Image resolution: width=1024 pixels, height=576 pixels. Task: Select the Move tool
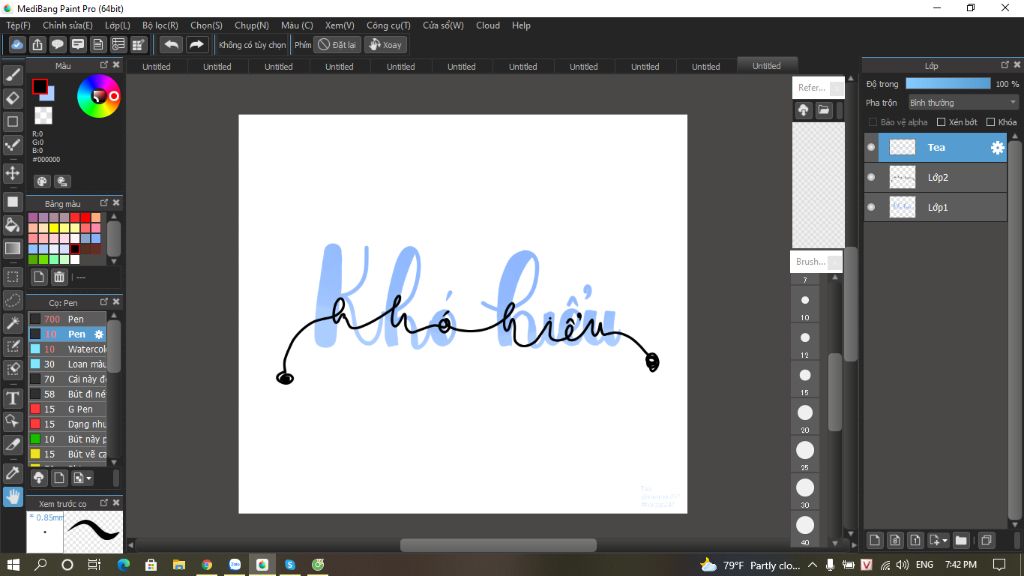click(x=12, y=173)
